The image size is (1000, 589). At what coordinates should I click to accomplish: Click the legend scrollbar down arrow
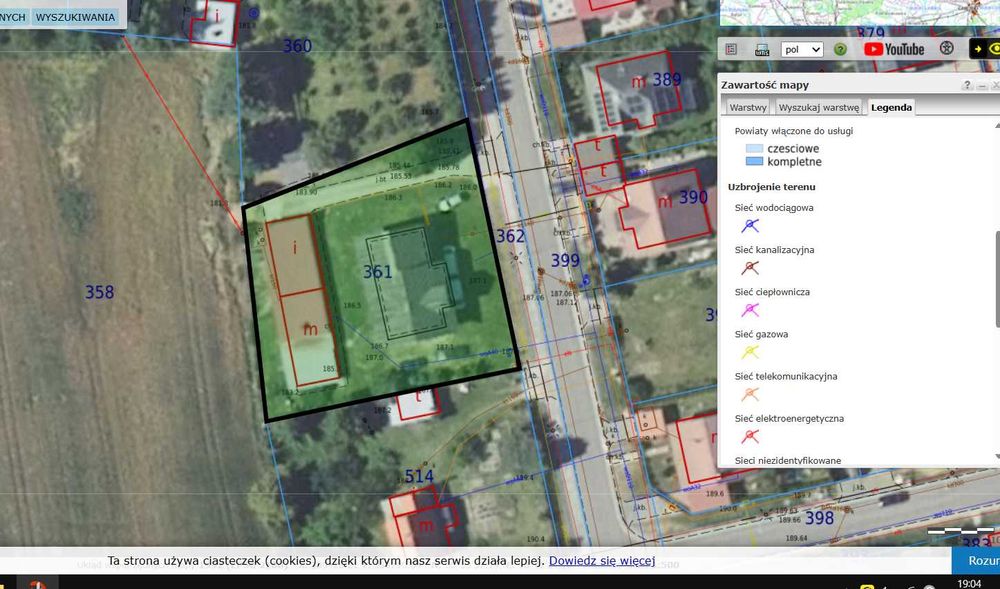click(x=996, y=457)
